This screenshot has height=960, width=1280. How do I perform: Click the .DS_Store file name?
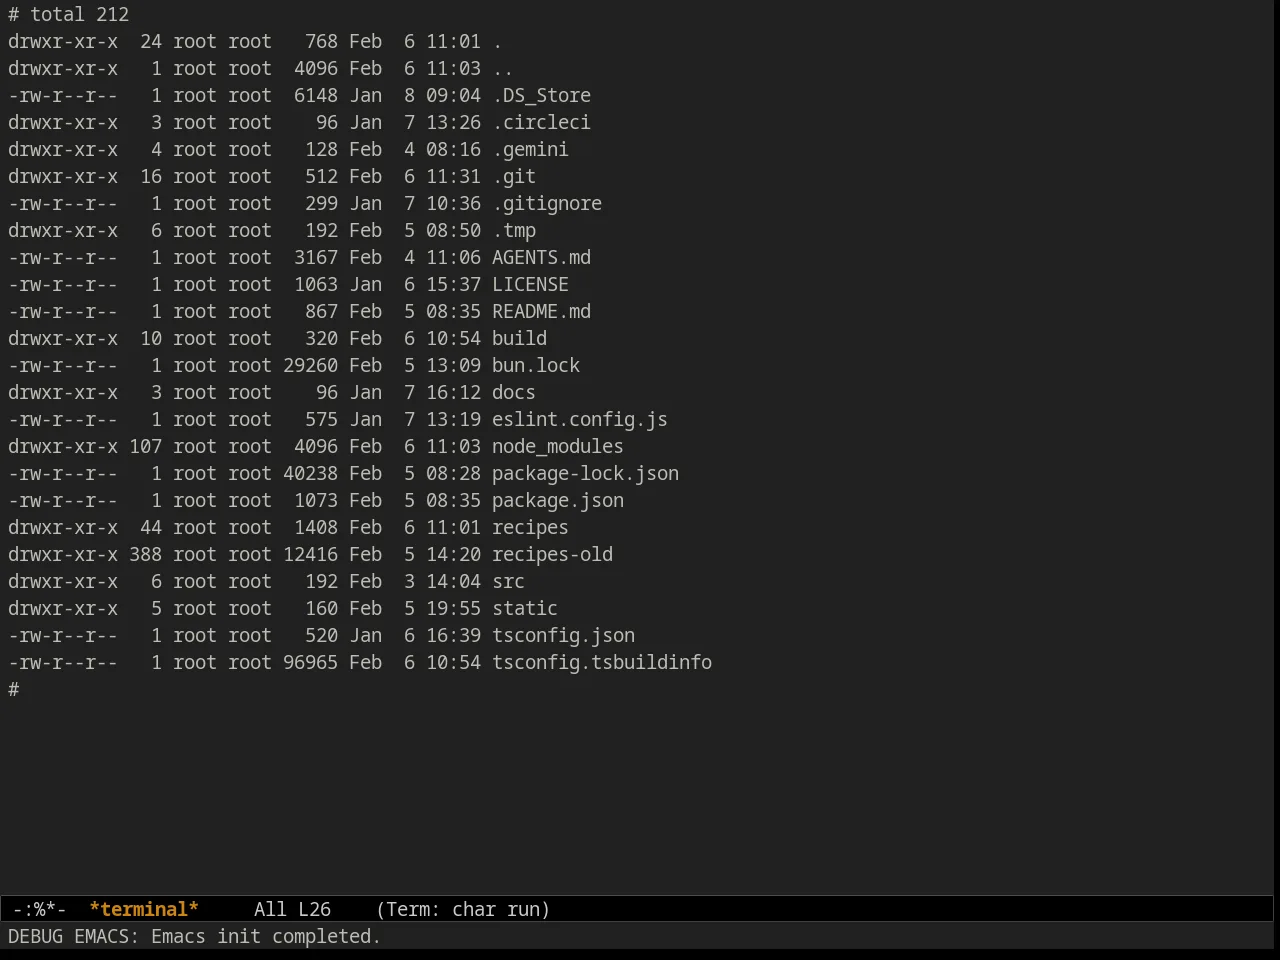pos(541,95)
